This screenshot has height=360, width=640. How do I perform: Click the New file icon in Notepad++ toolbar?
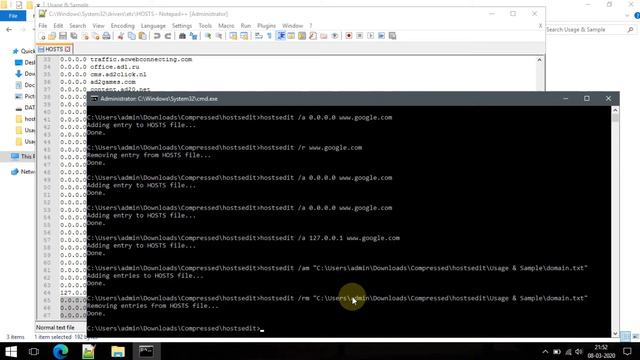(42, 36)
